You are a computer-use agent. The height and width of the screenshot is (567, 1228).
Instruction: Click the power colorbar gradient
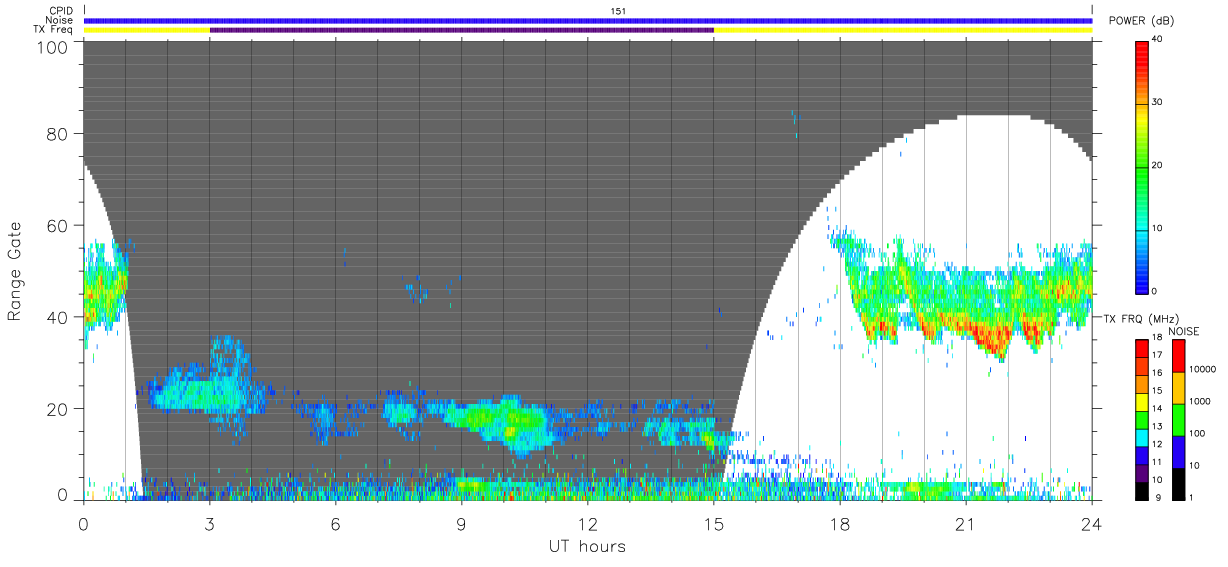click(1143, 165)
